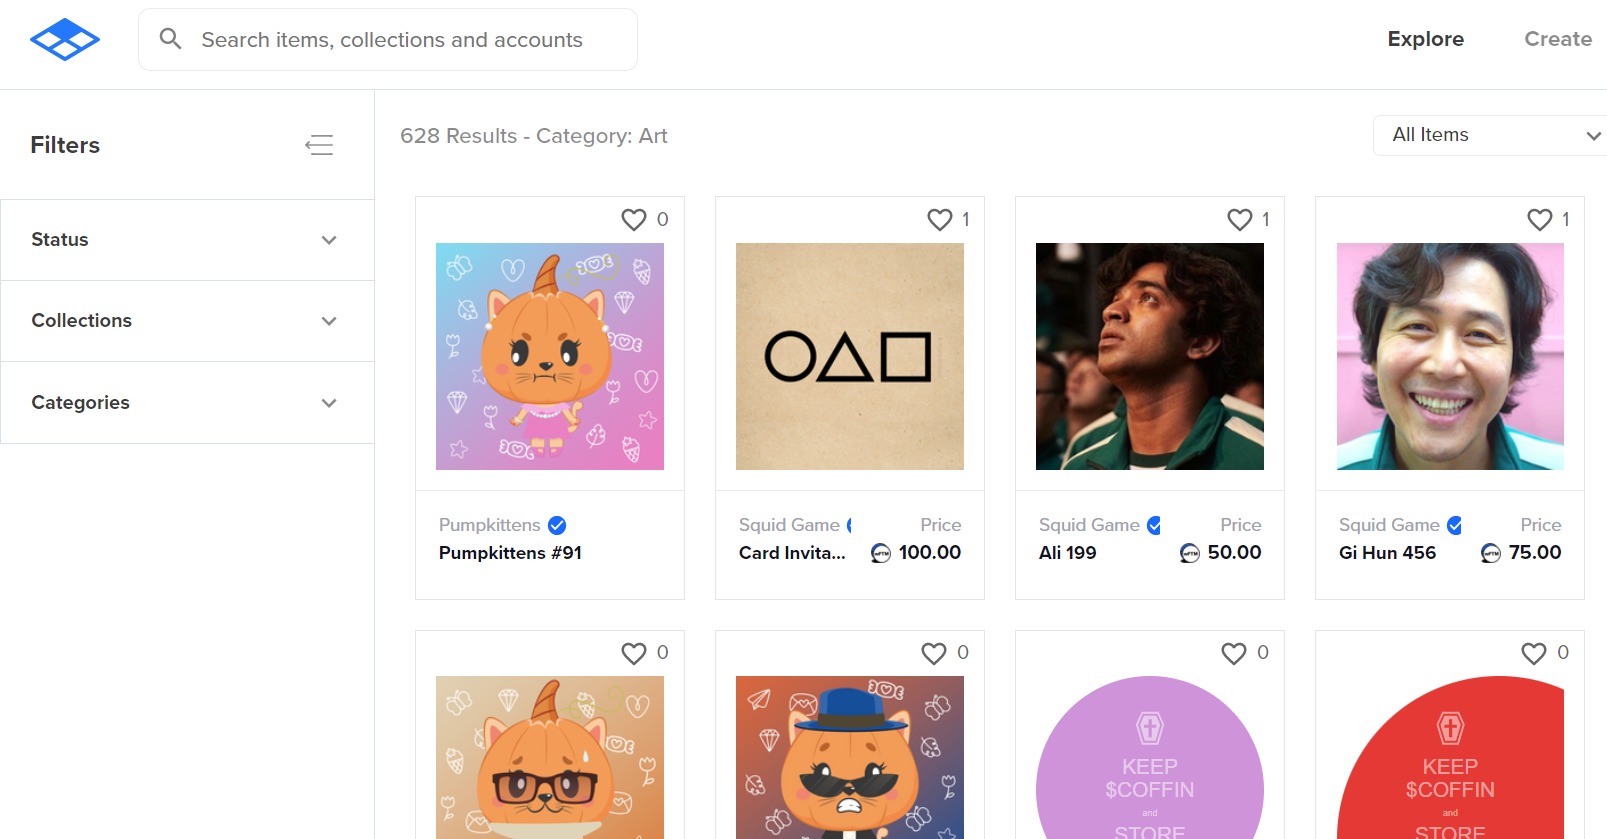Open the All Items sort dropdown
Screen dimensions: 1607x839
coord(1490,135)
